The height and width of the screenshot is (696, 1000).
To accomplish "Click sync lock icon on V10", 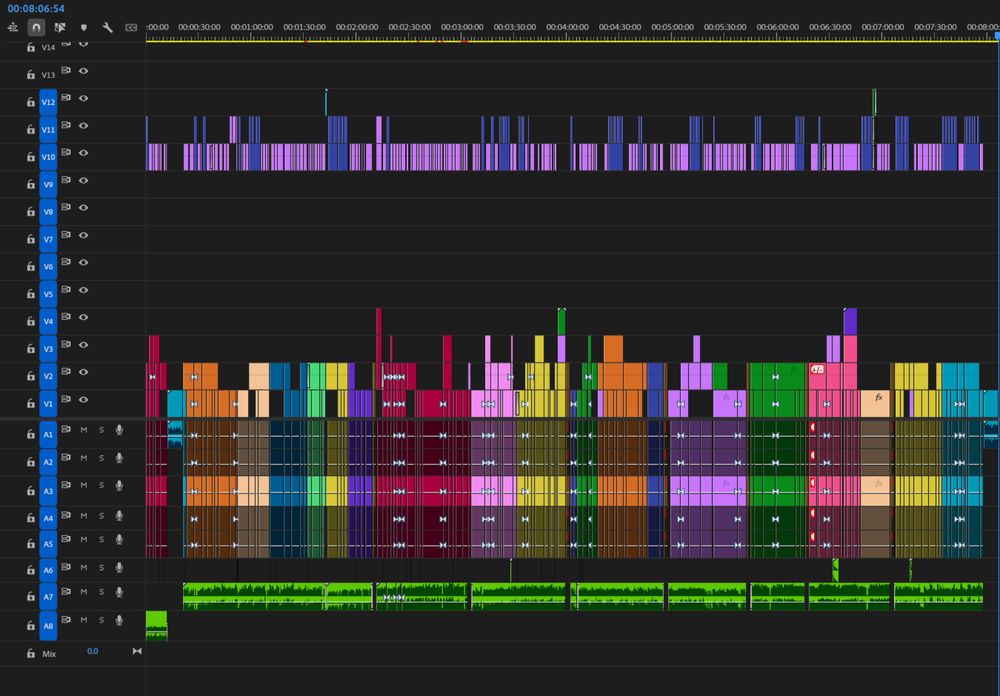I will (66, 152).
